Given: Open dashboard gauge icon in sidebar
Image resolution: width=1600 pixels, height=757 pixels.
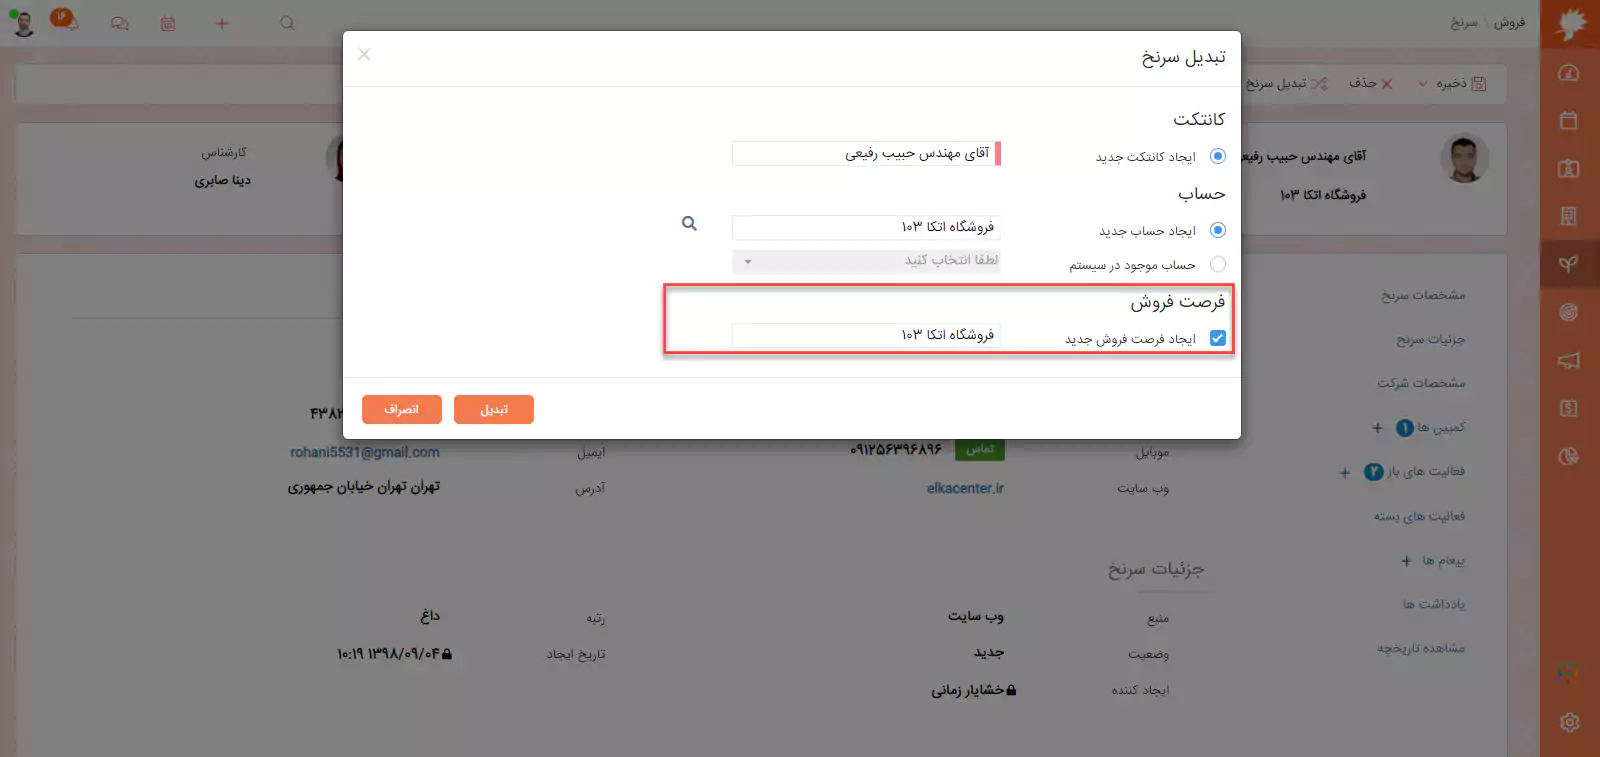Looking at the screenshot, I should coord(1569,73).
